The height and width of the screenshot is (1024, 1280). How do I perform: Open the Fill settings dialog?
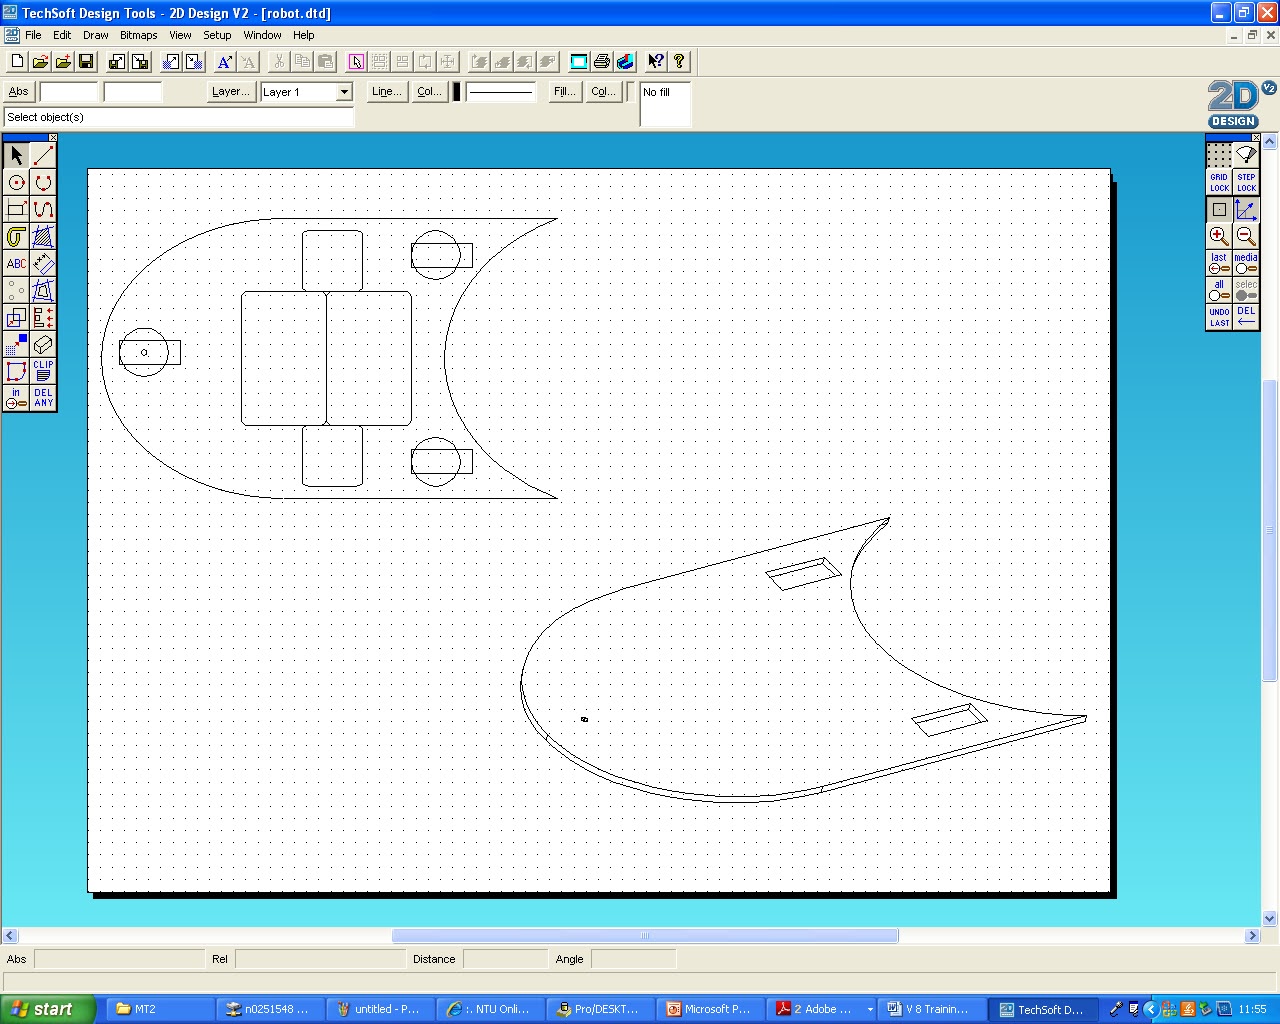563,91
